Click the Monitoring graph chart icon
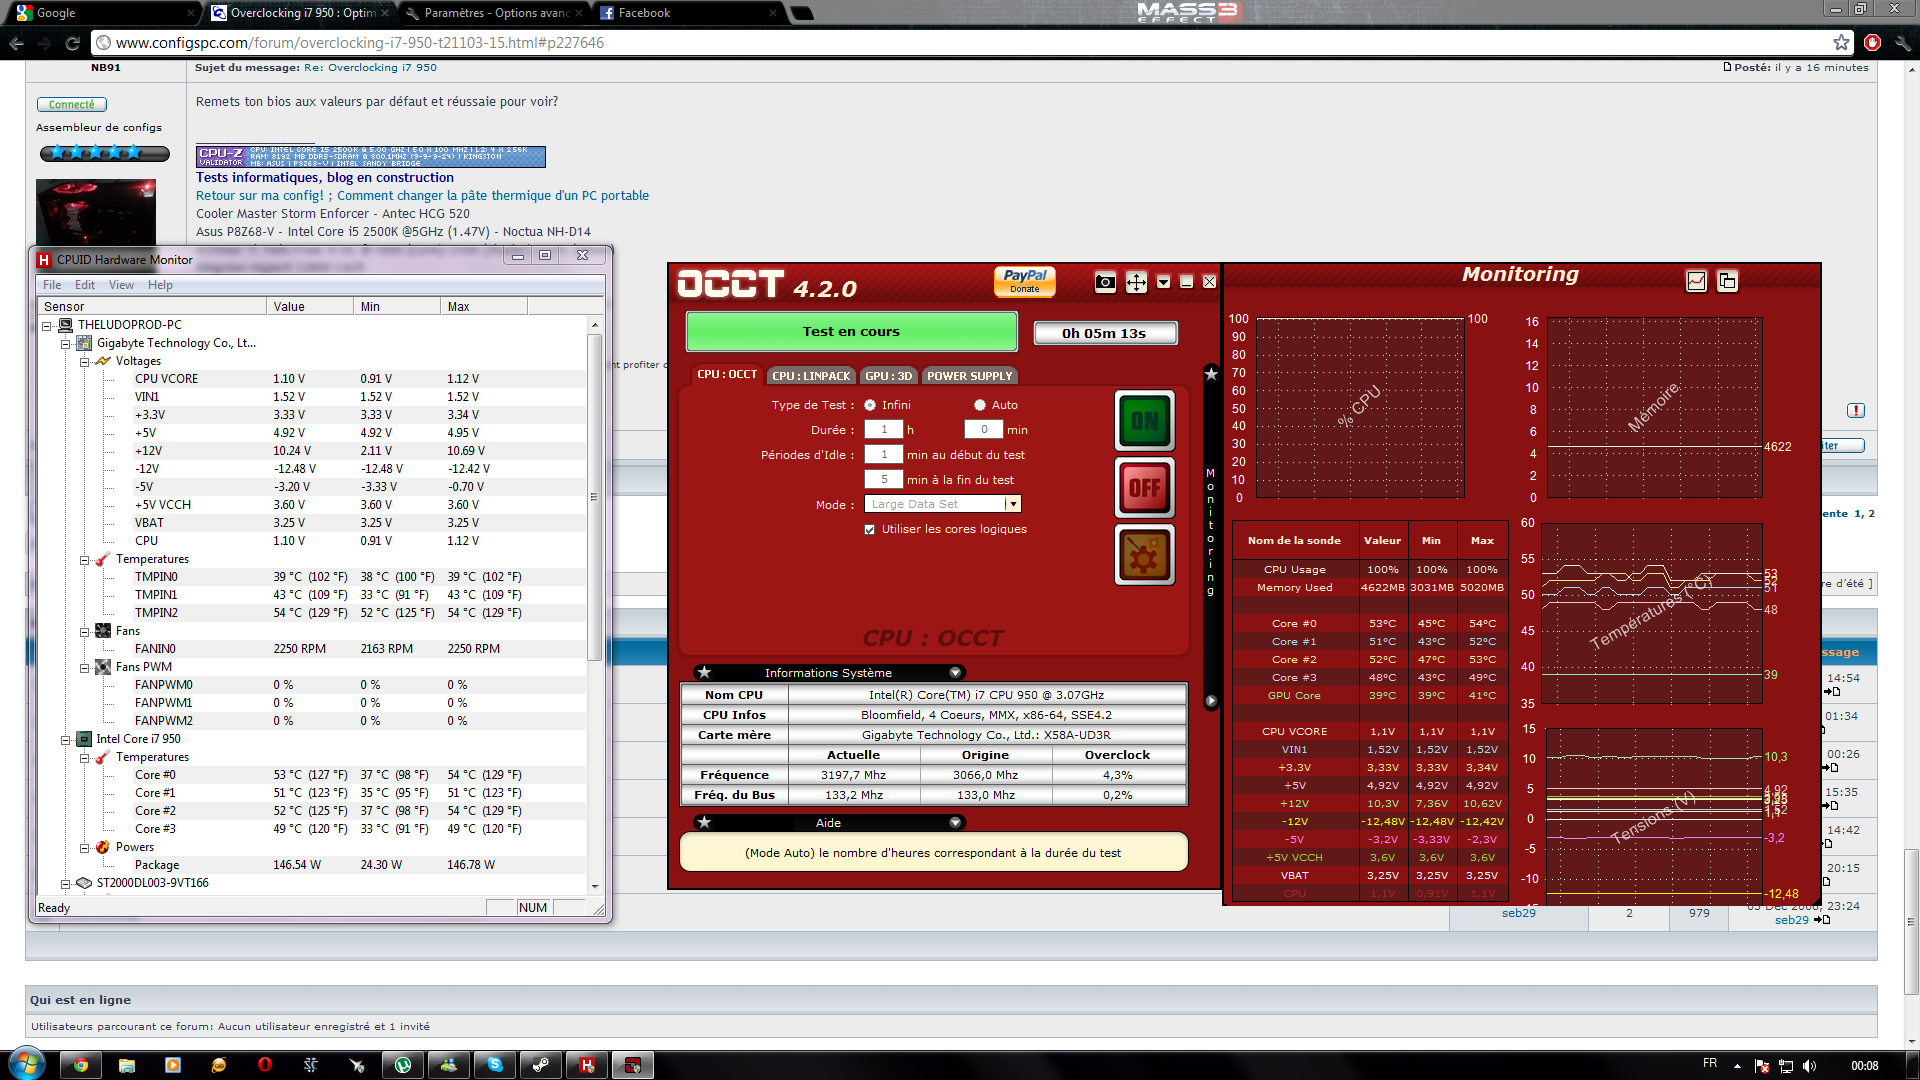Viewport: 1920px width, 1080px height. click(x=1696, y=282)
